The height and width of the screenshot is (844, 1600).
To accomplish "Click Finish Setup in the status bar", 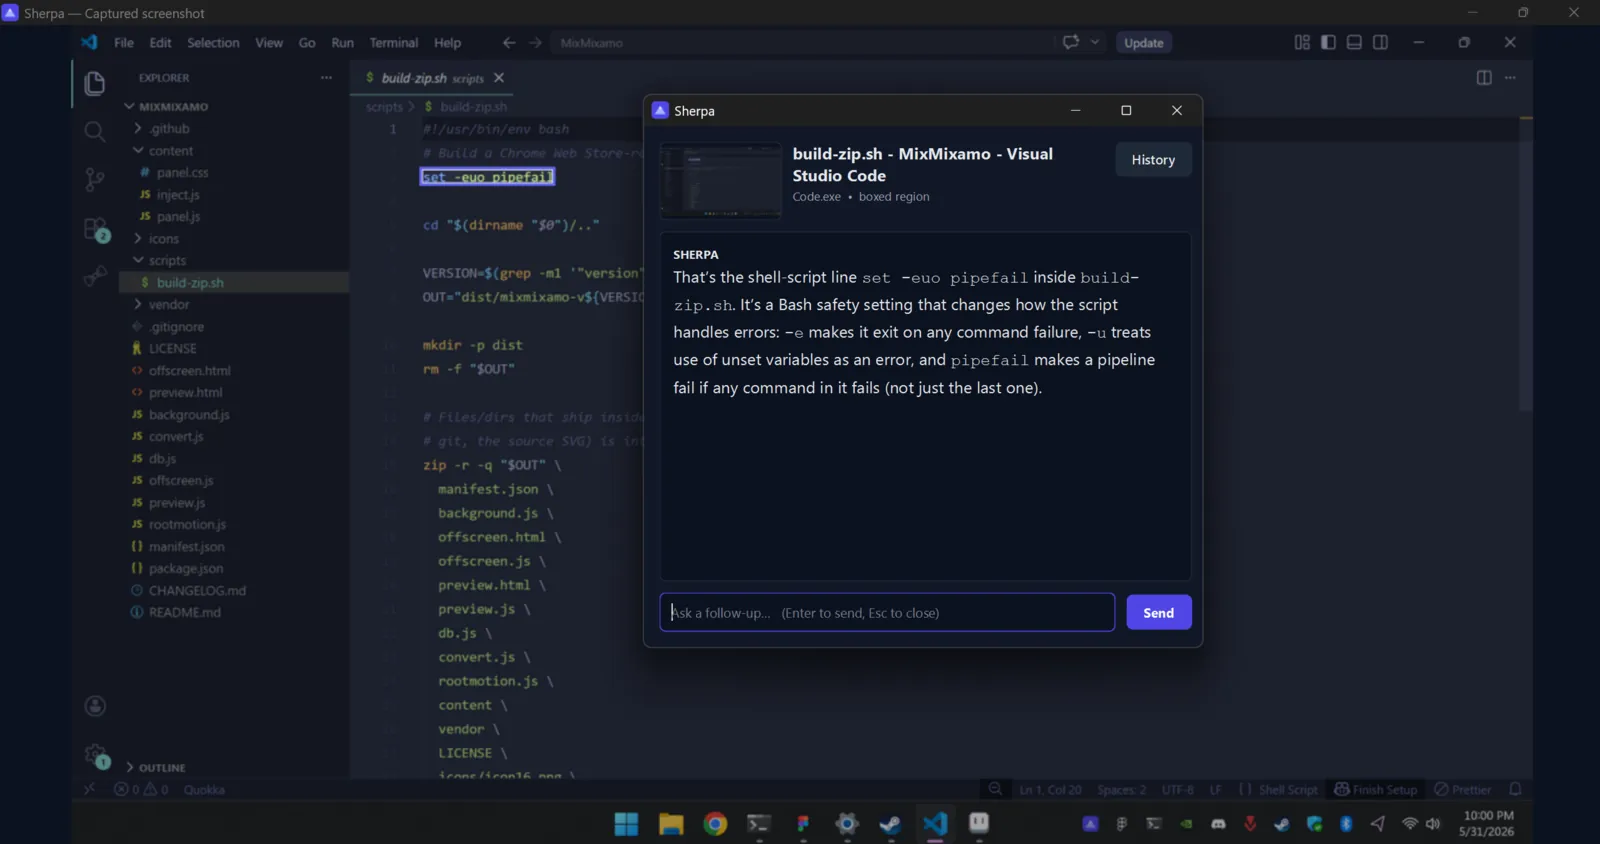I will click(1376, 789).
